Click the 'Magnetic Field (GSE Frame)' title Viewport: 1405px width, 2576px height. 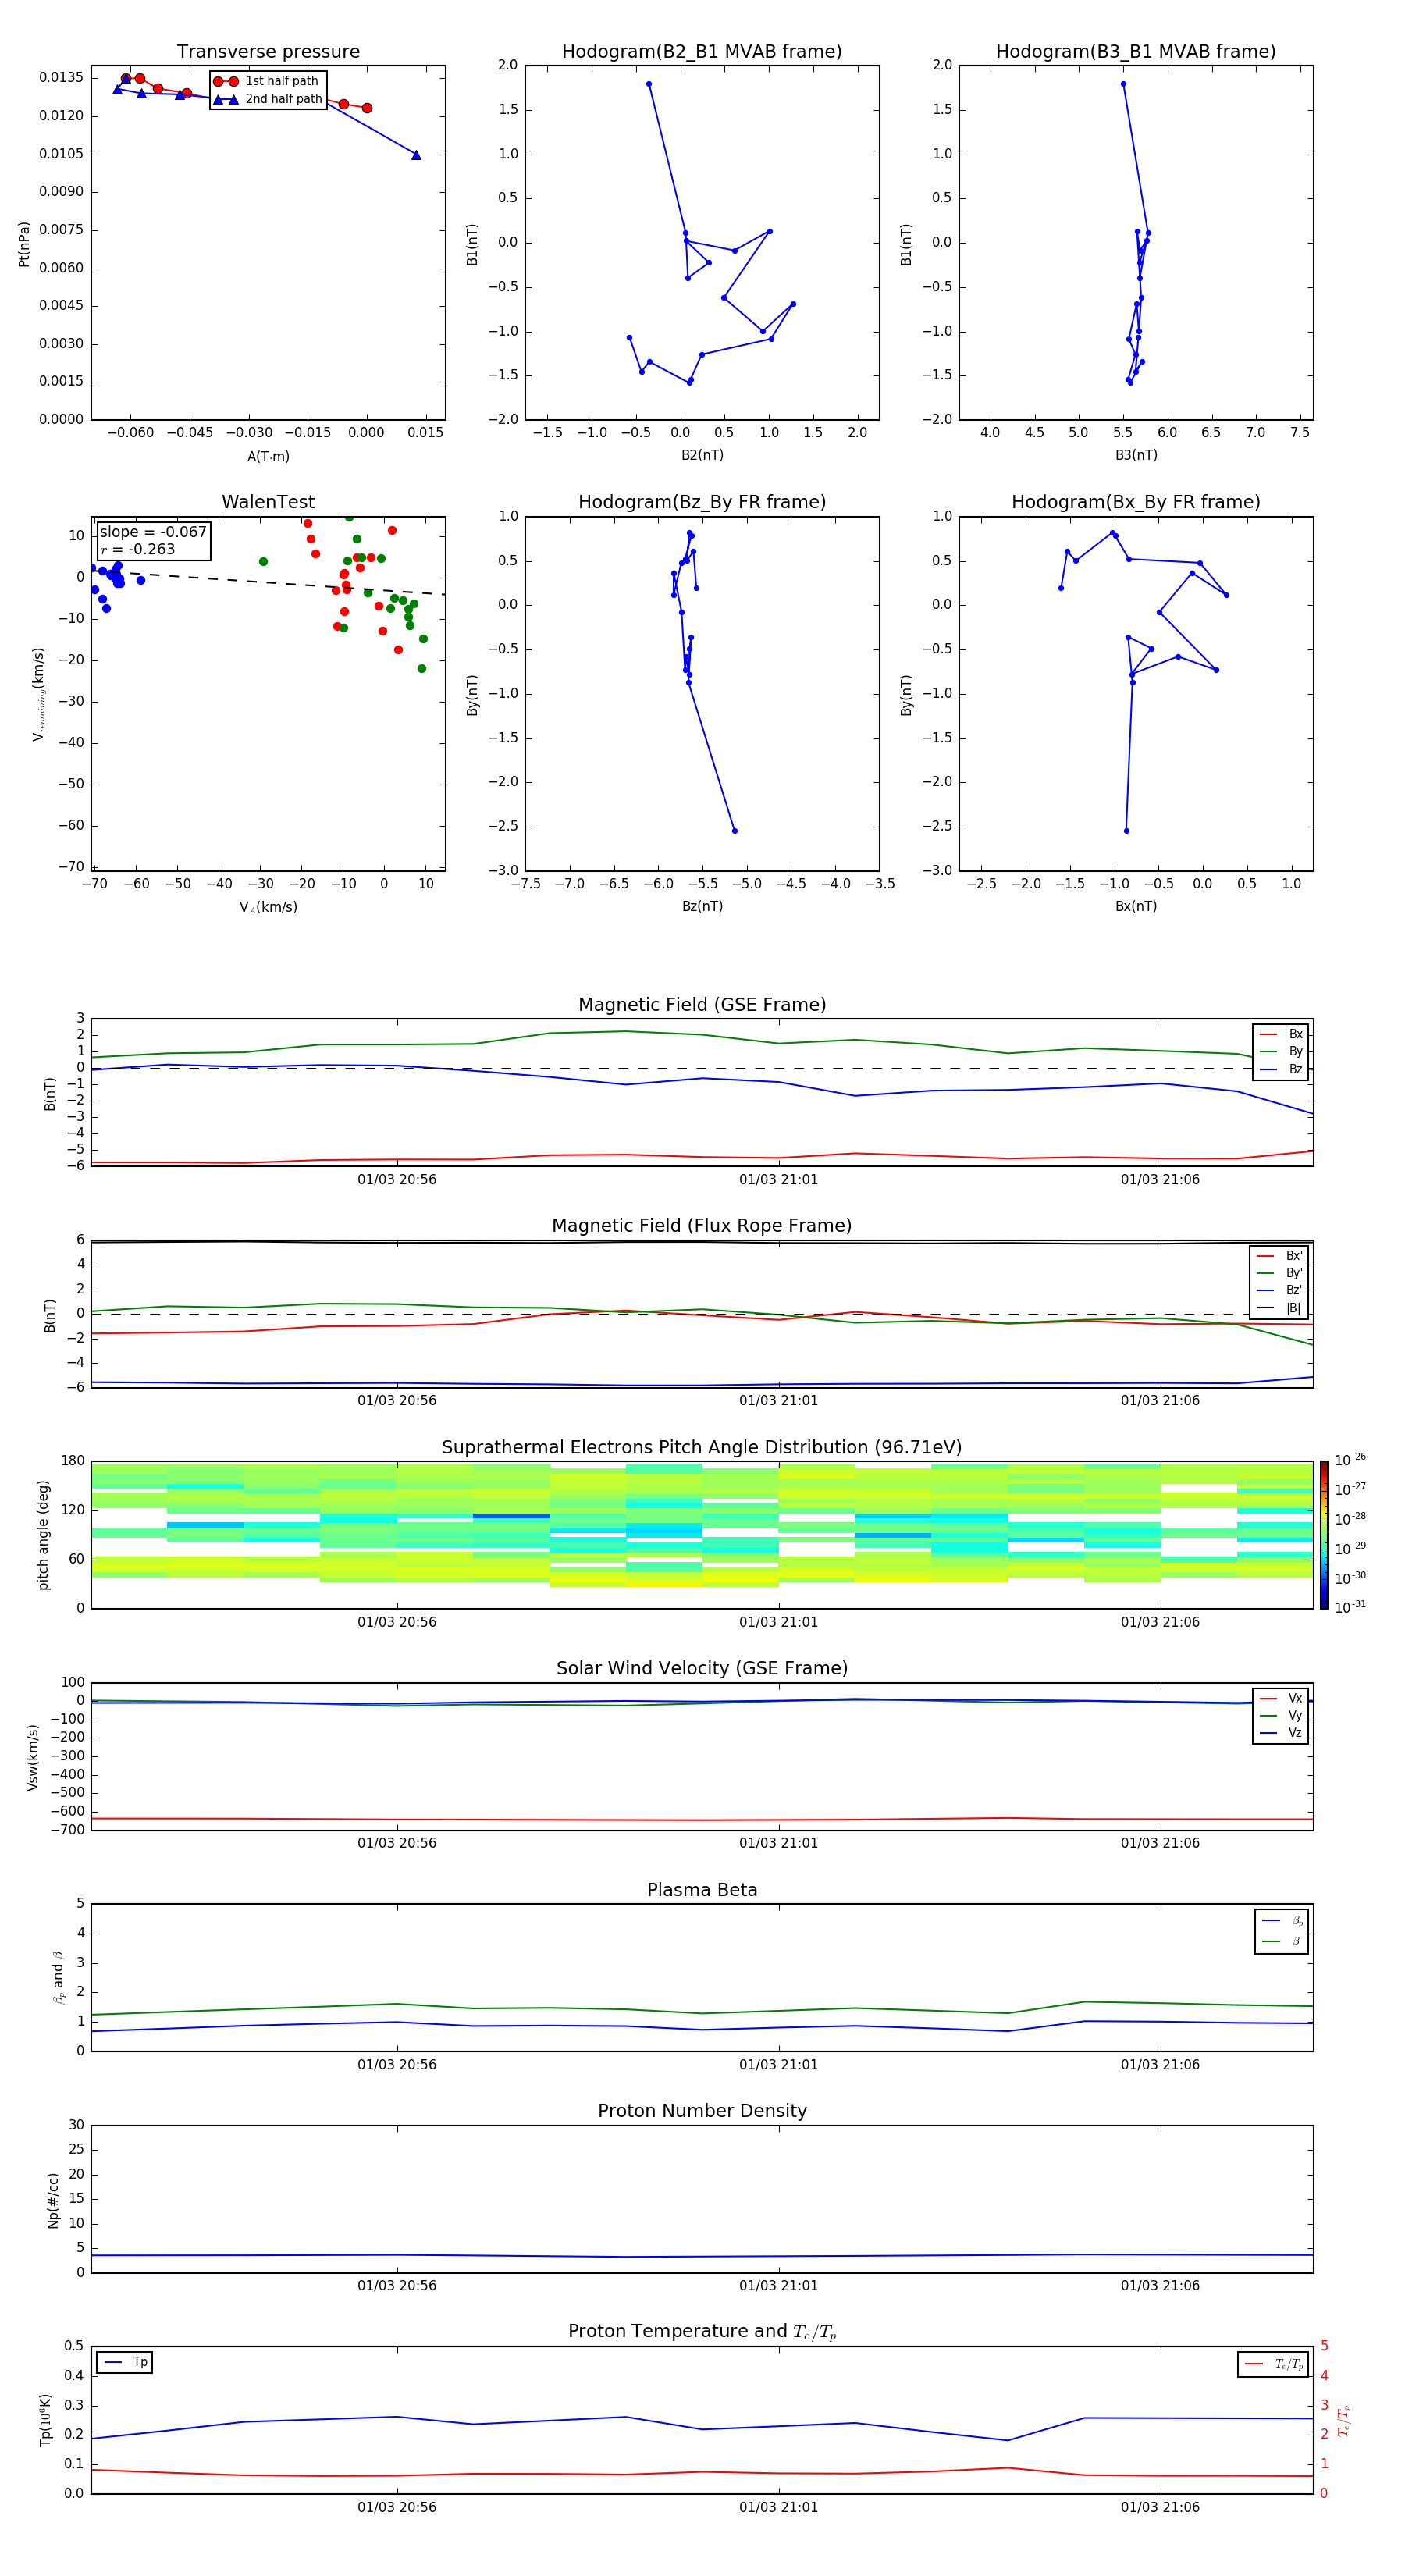tap(702, 1005)
